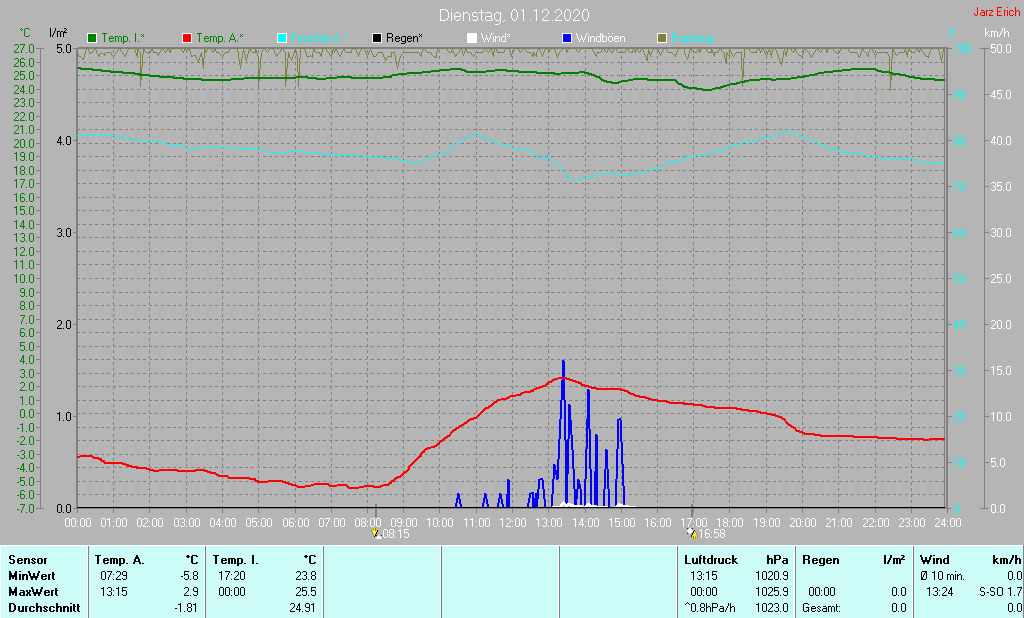
Task: Click the sunset icon at 16:58
Action: pos(692,533)
